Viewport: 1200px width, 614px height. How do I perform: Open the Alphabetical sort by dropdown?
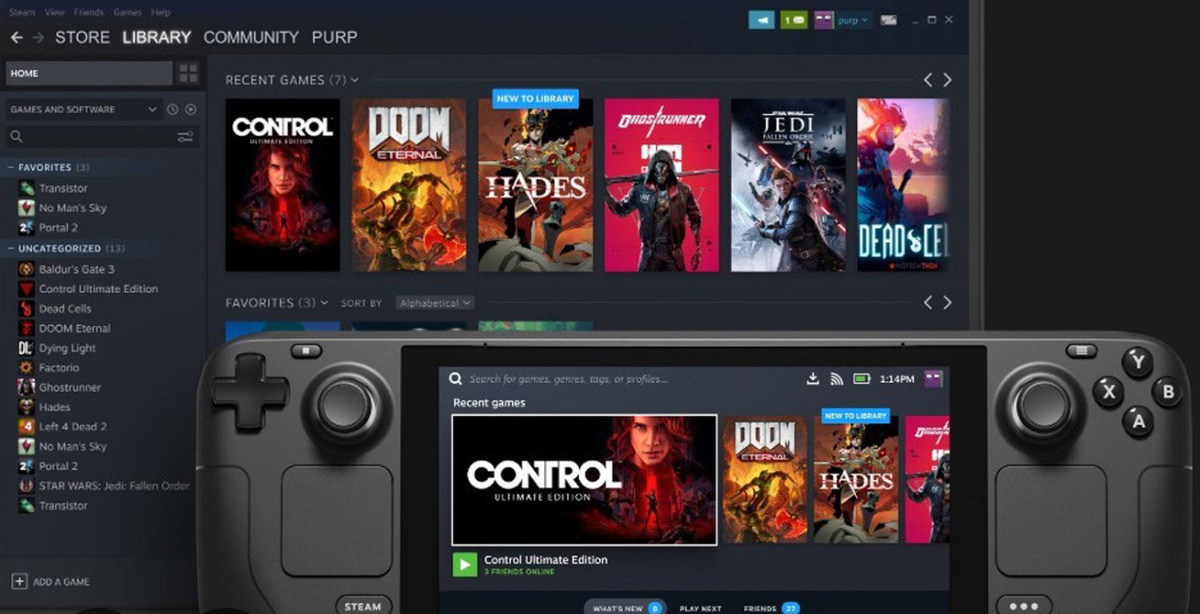point(435,303)
